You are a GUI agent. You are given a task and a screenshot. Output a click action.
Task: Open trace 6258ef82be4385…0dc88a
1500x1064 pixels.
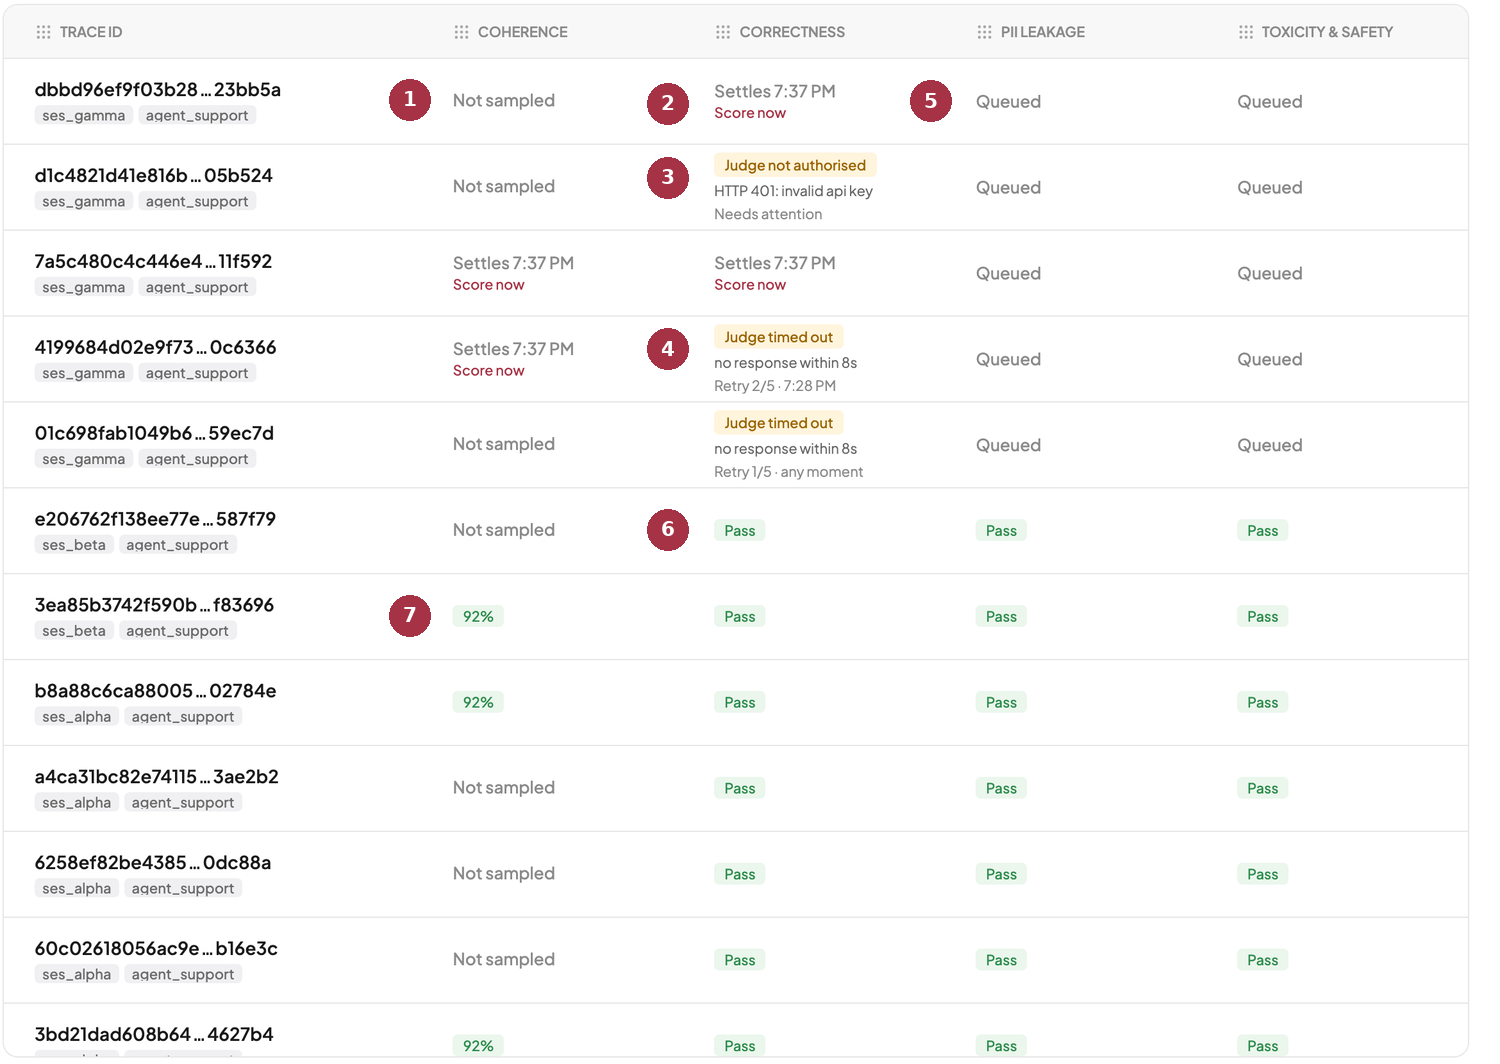pyautogui.click(x=153, y=864)
